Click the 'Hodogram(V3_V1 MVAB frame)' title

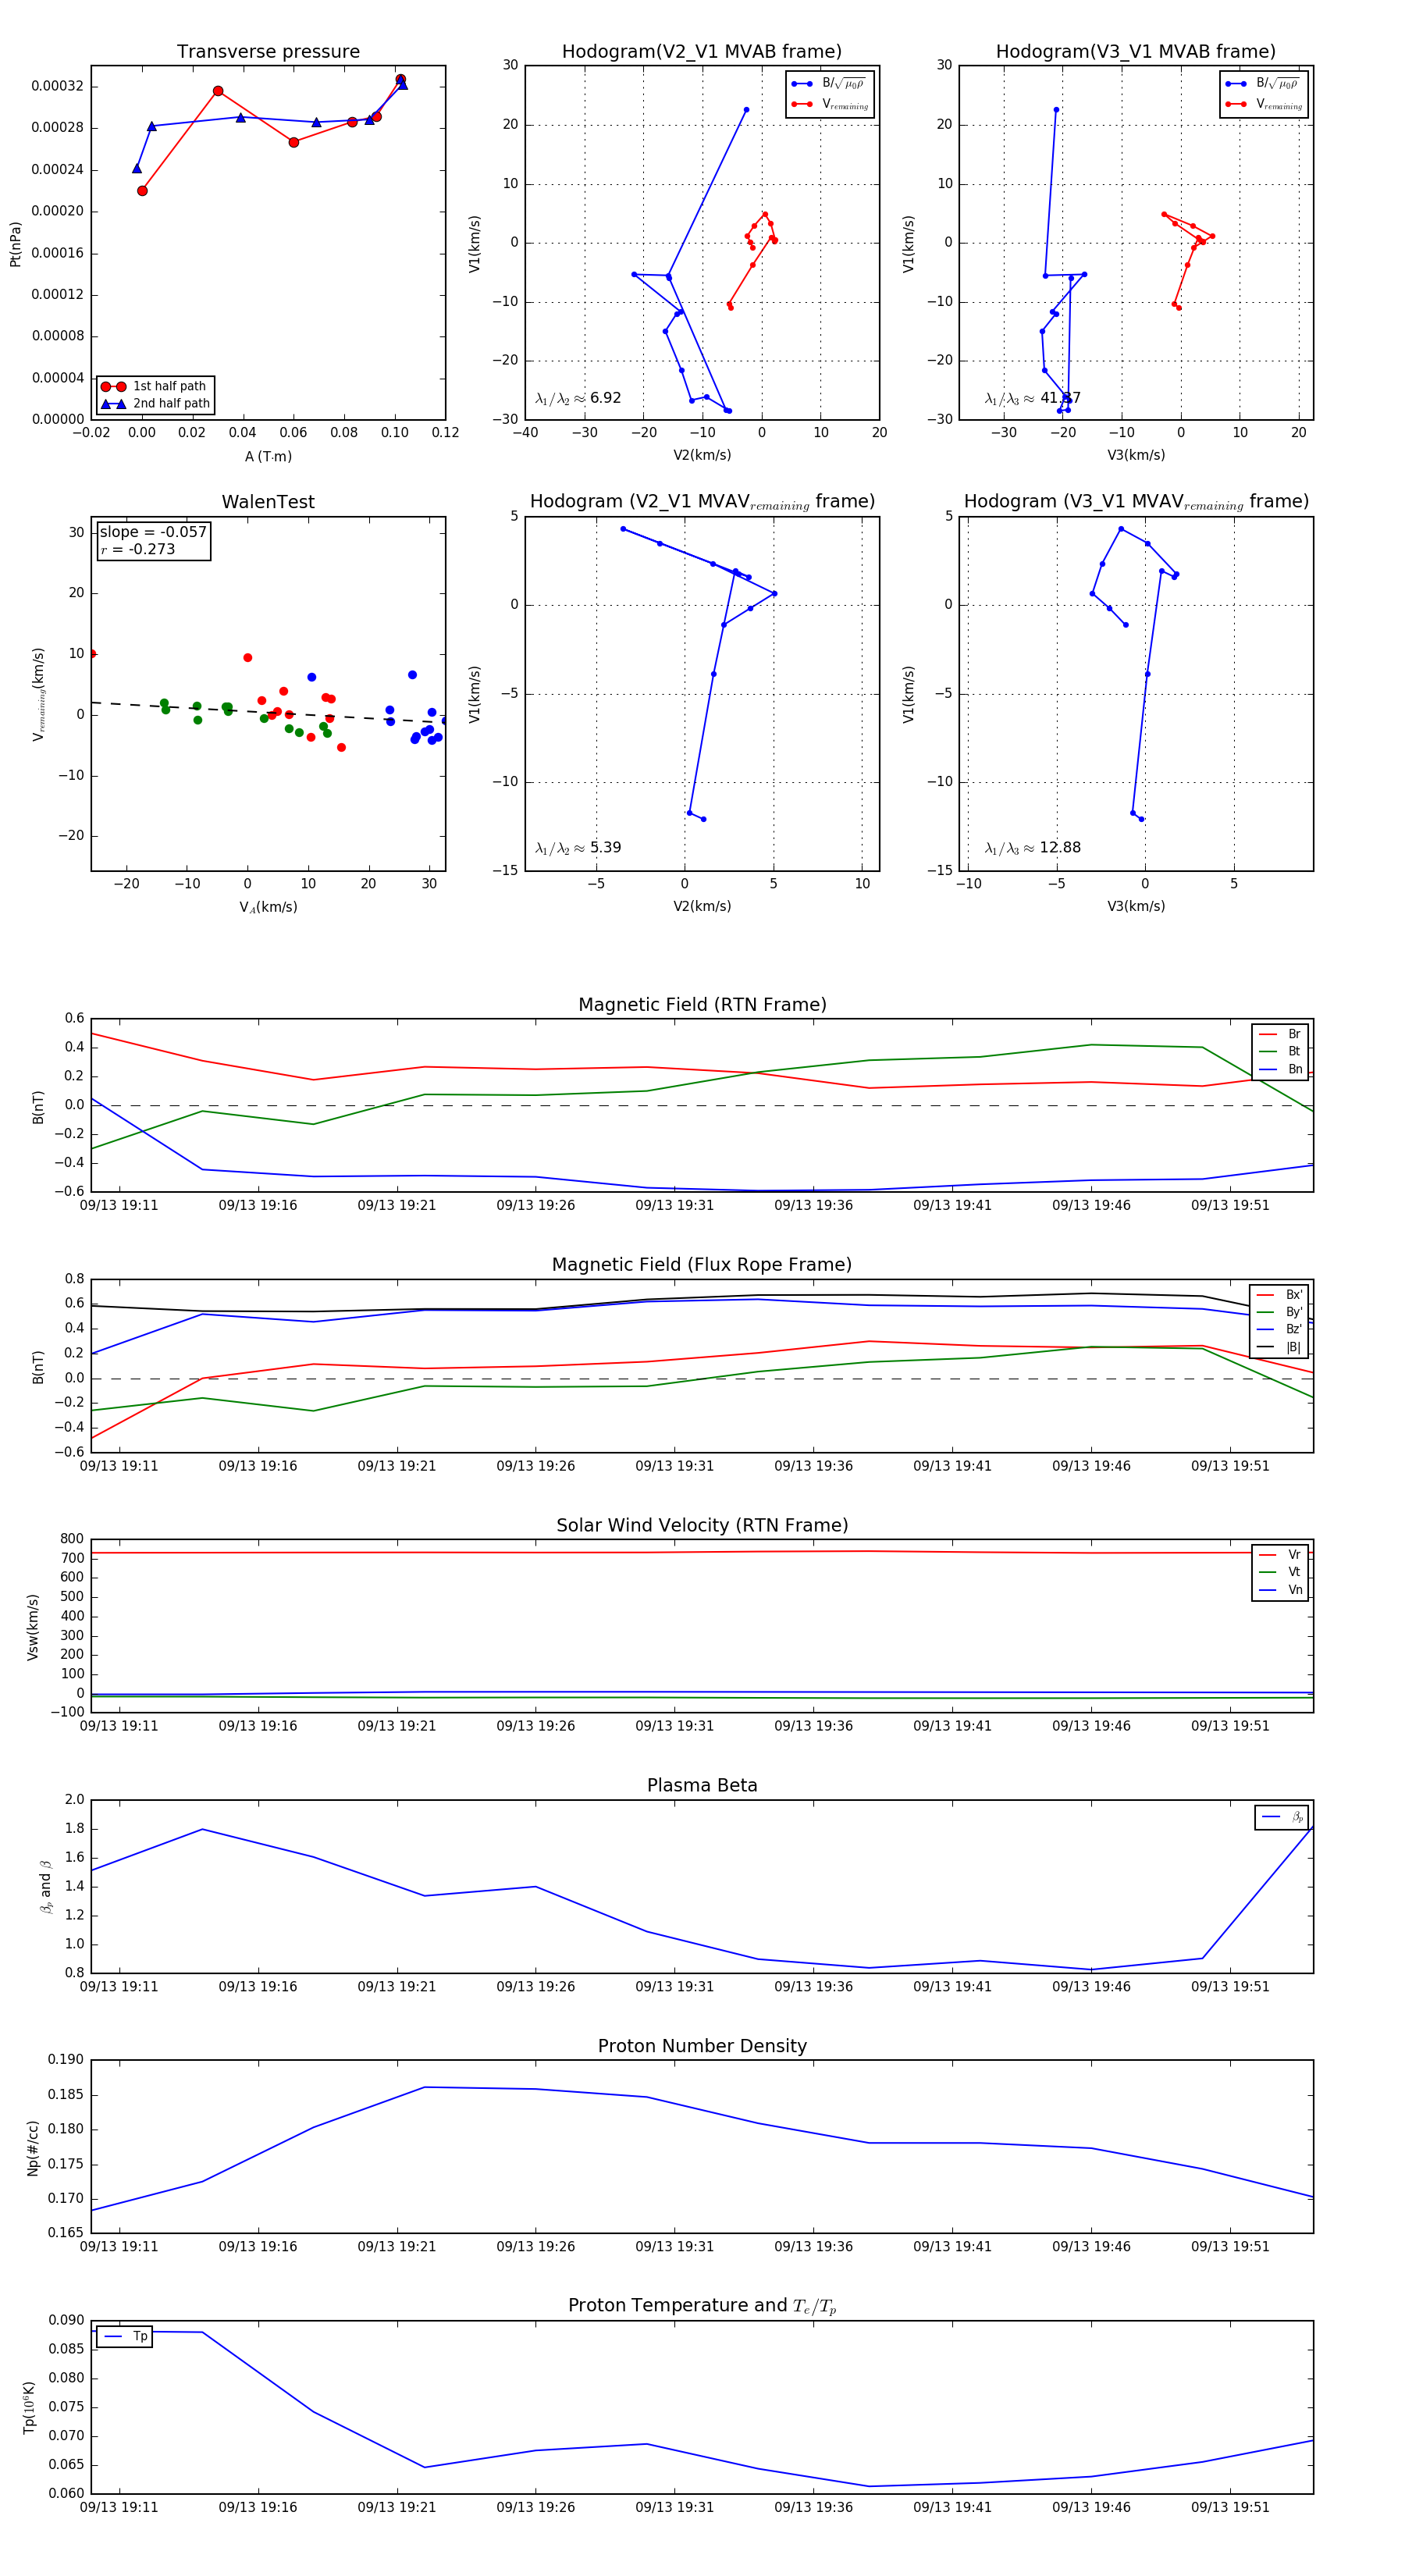[1135, 52]
